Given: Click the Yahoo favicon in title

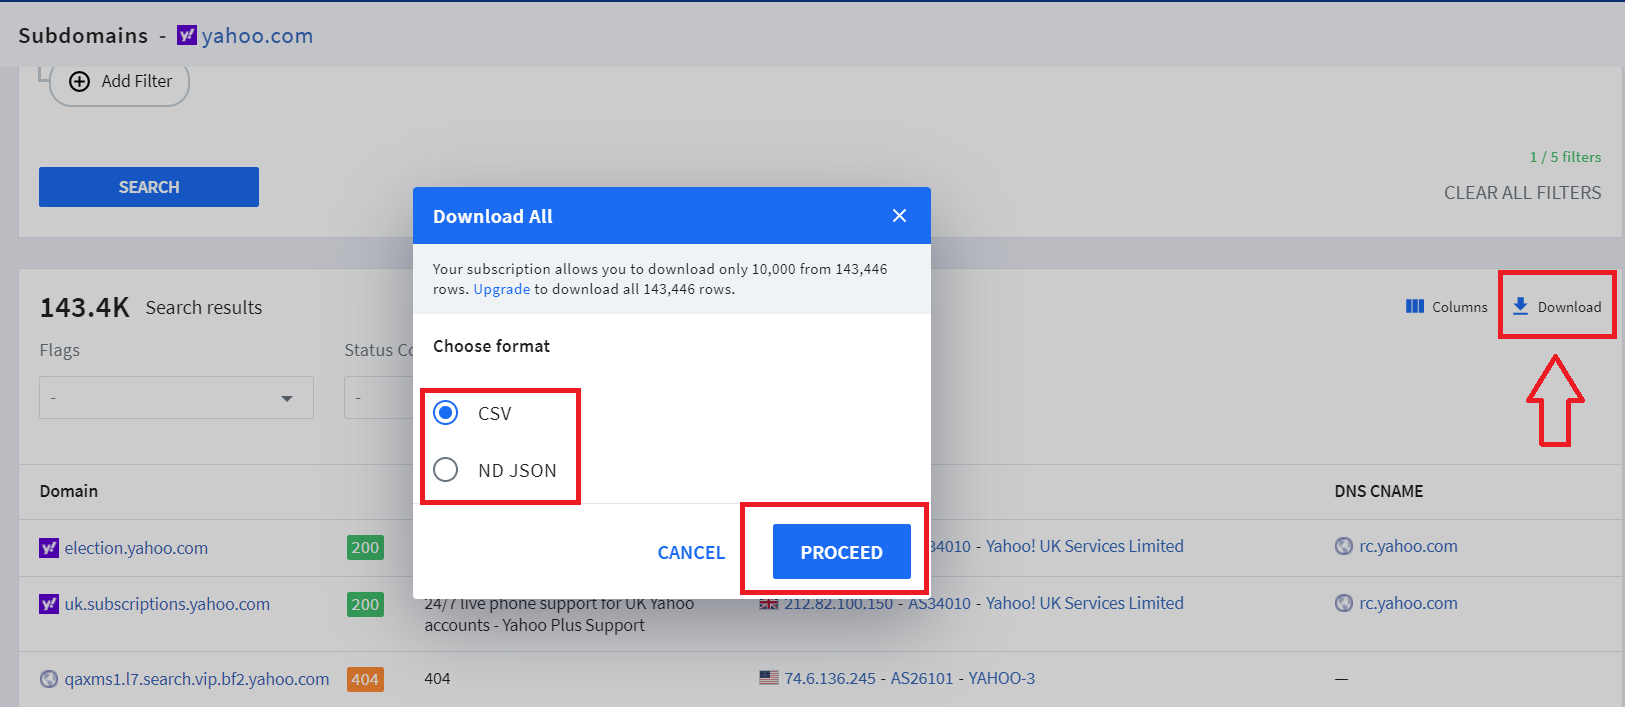Looking at the screenshot, I should click(187, 35).
